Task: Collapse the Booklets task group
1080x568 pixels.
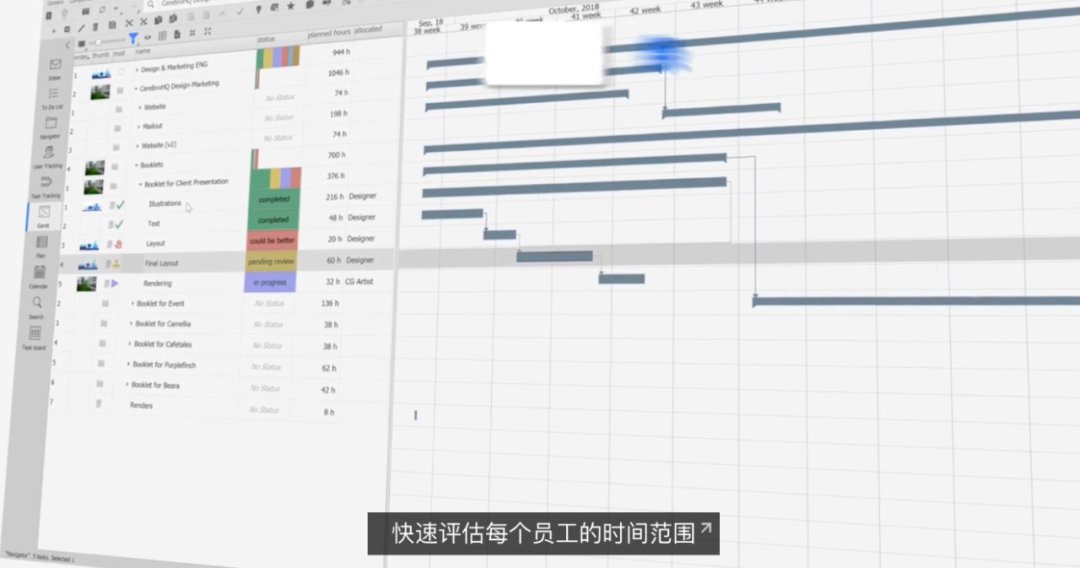Action: click(136, 165)
